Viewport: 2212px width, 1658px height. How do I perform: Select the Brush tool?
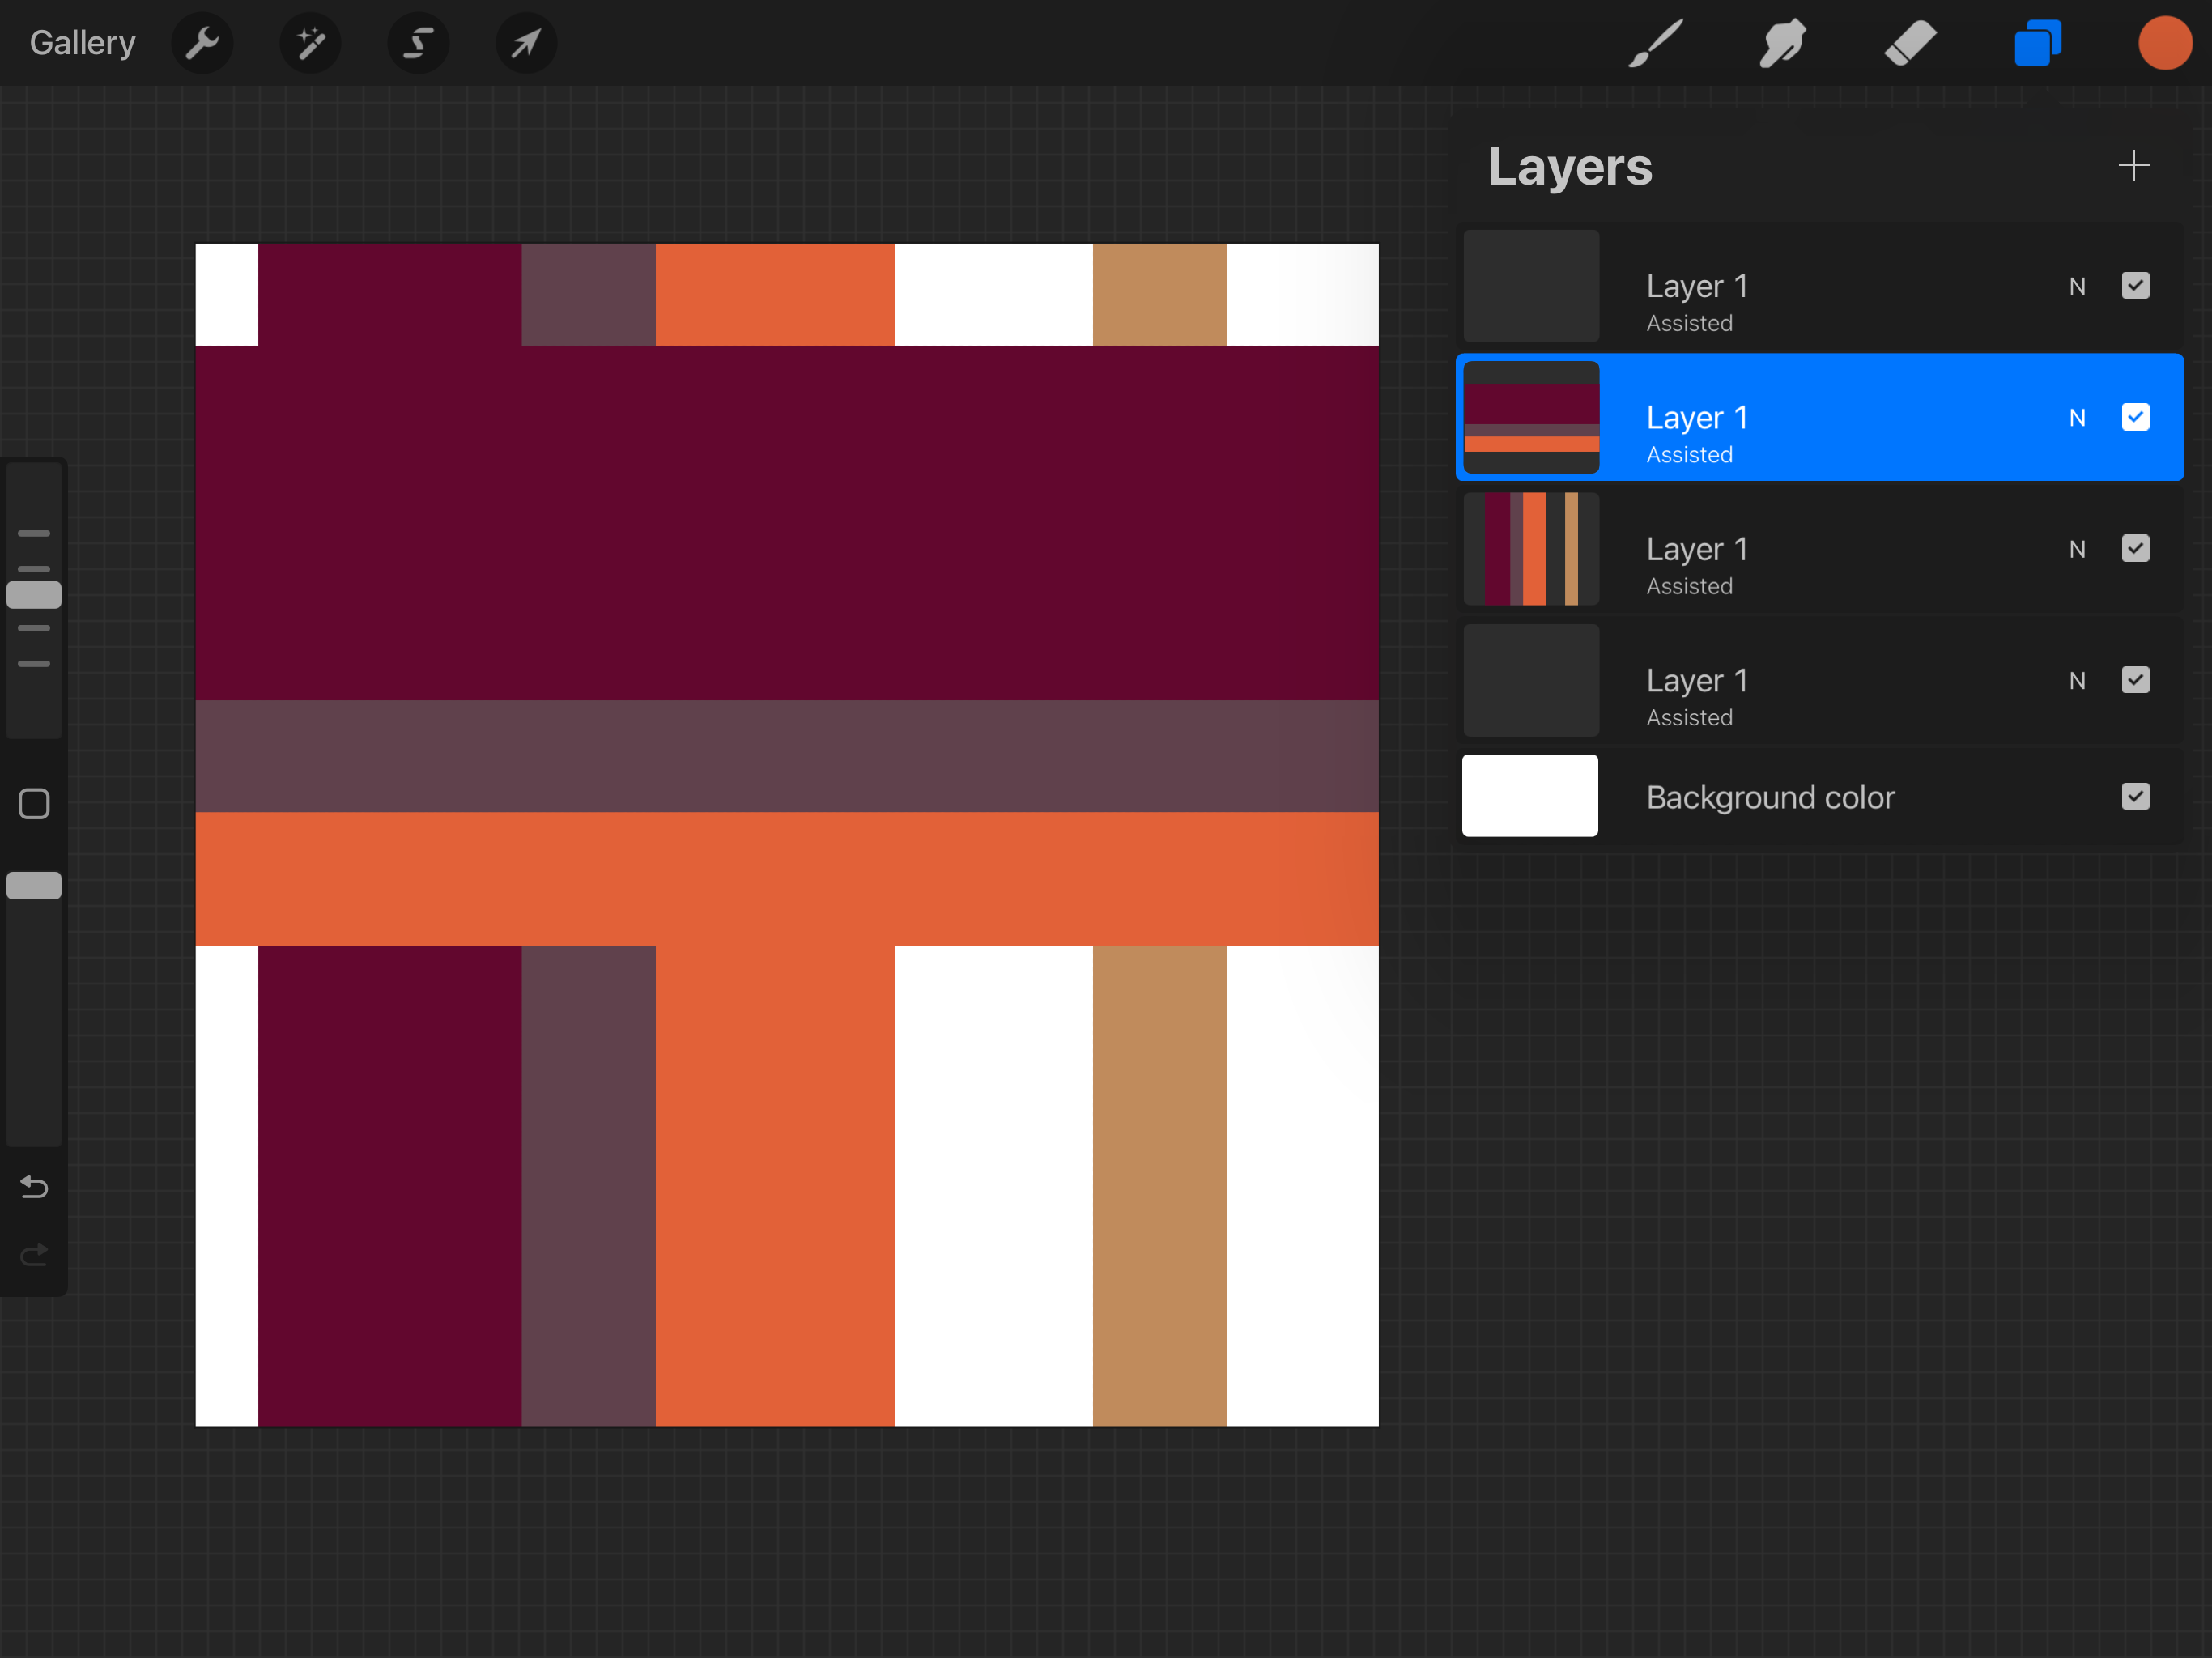pos(1655,43)
